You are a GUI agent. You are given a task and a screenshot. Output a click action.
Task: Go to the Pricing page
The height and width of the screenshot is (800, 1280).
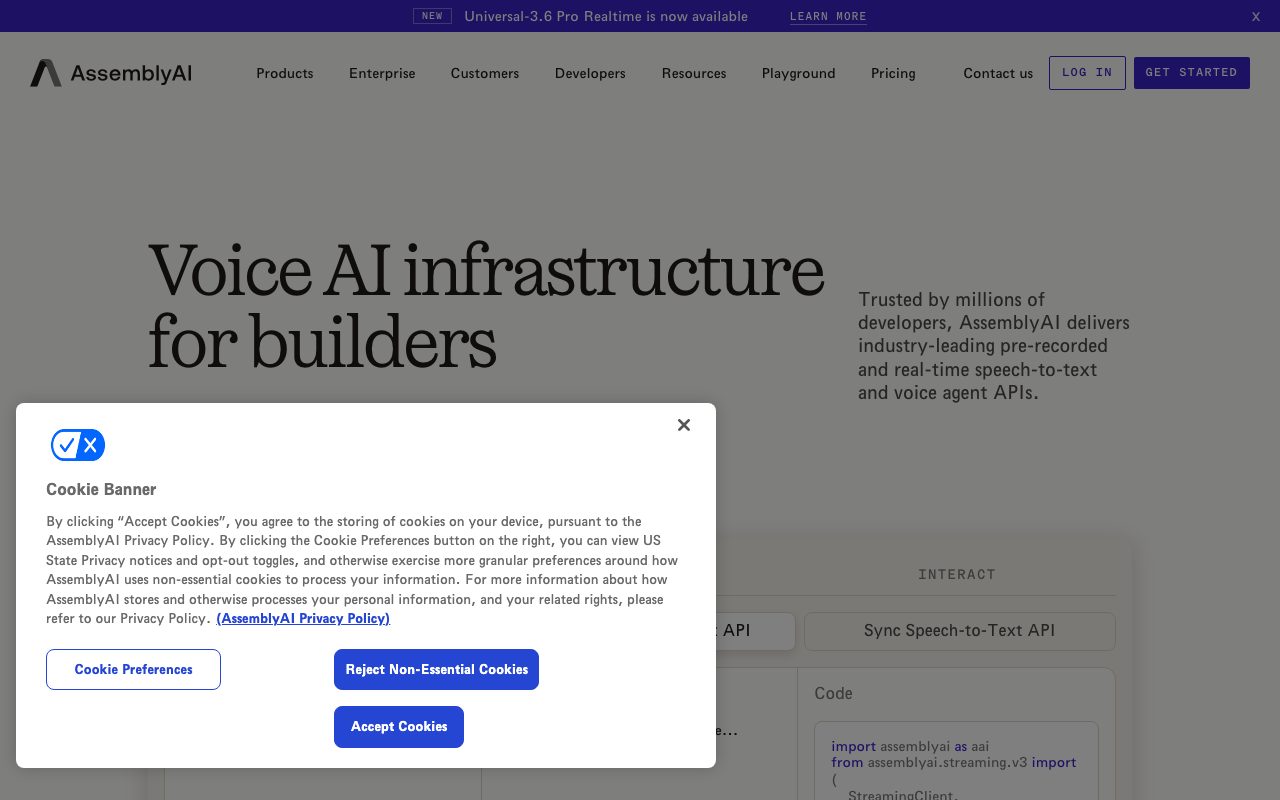[x=893, y=73]
